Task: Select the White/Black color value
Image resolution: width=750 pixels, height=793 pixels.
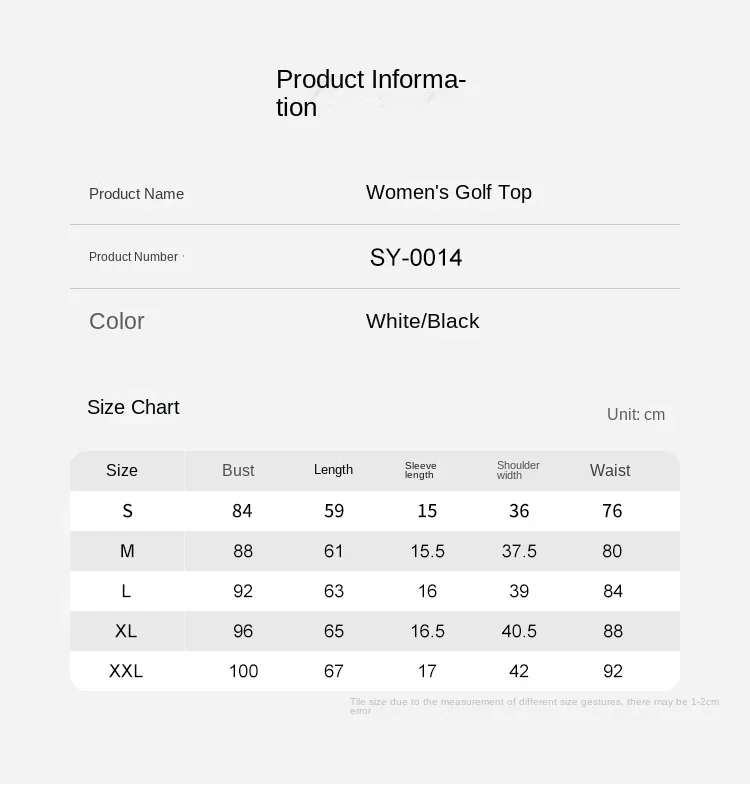Action: point(422,321)
